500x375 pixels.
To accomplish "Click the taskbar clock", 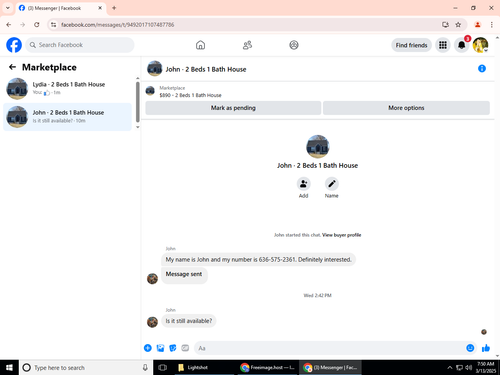I will pyautogui.click(x=486, y=367).
